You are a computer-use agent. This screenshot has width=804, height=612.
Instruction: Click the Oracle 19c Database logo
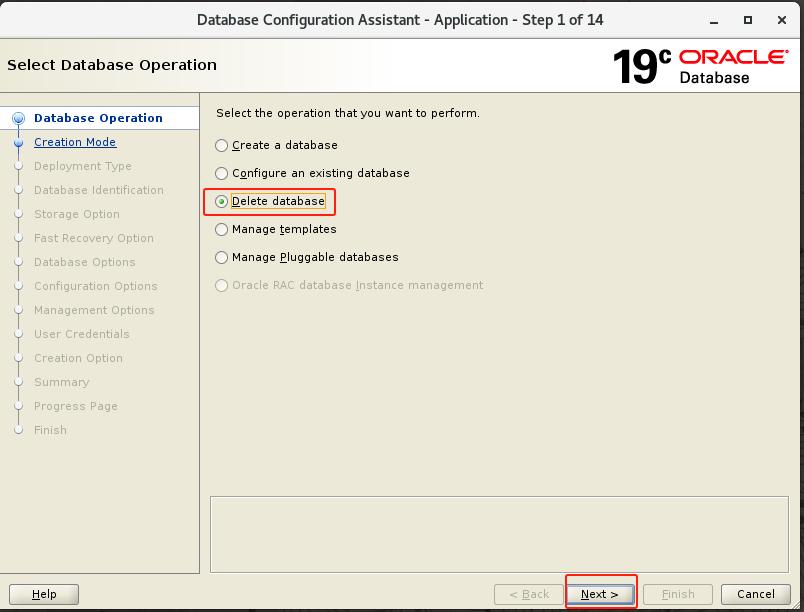tap(700, 67)
